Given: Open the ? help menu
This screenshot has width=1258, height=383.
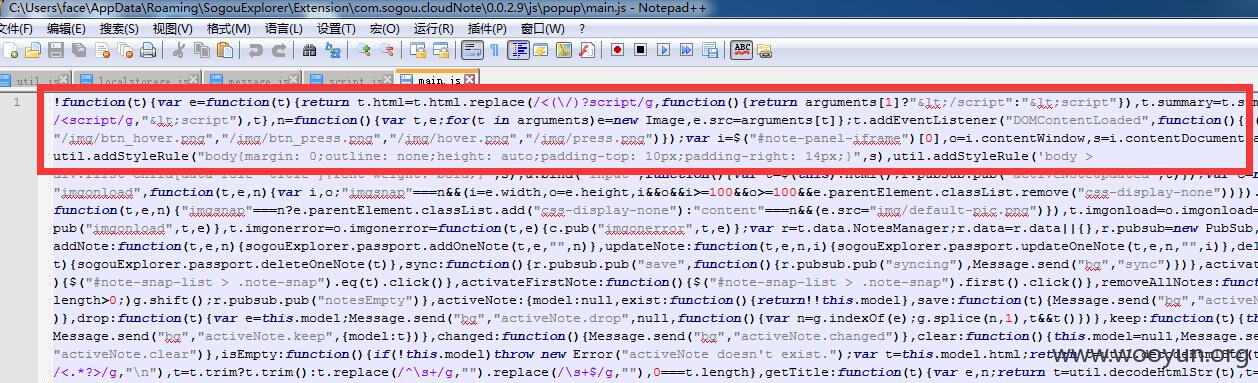Looking at the screenshot, I should [582, 28].
